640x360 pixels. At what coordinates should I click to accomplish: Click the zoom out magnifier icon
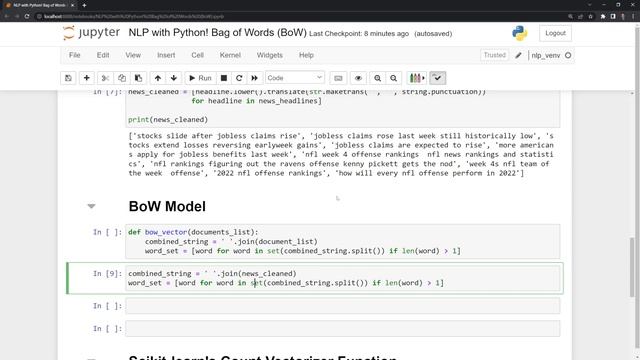tap(393, 78)
